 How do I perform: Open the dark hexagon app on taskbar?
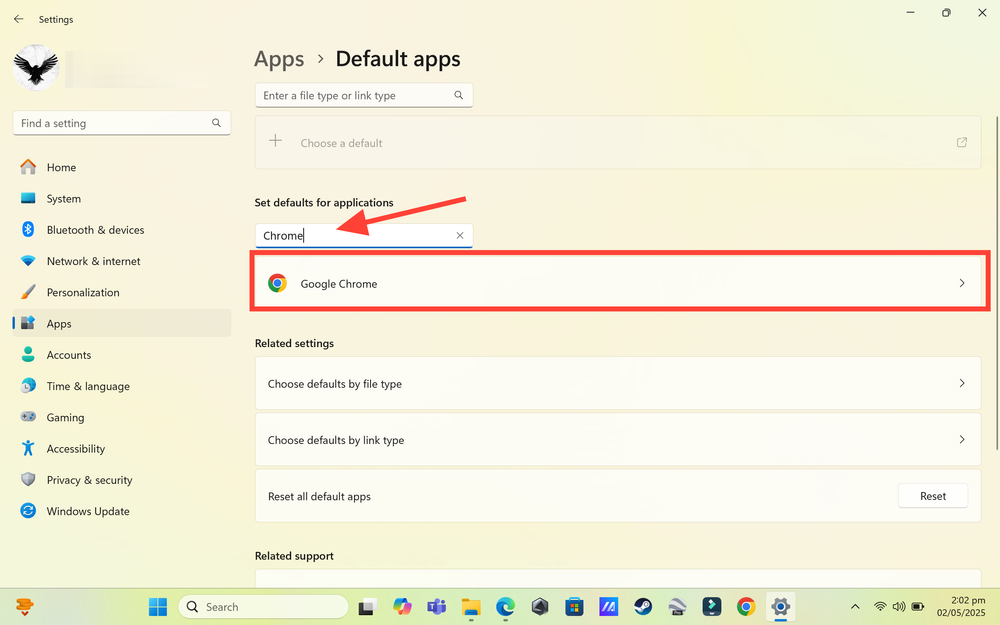point(540,607)
